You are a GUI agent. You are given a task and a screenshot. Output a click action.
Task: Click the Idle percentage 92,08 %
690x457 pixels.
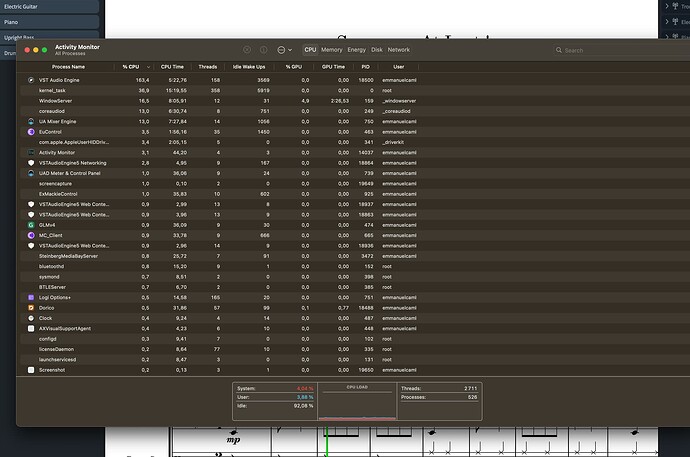click(303, 406)
